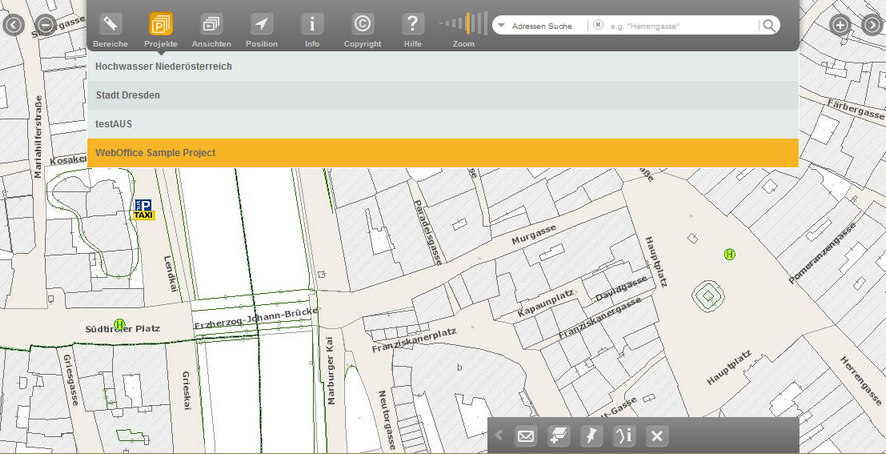
Task: Zoom in with the plus button
Action: tap(840, 25)
